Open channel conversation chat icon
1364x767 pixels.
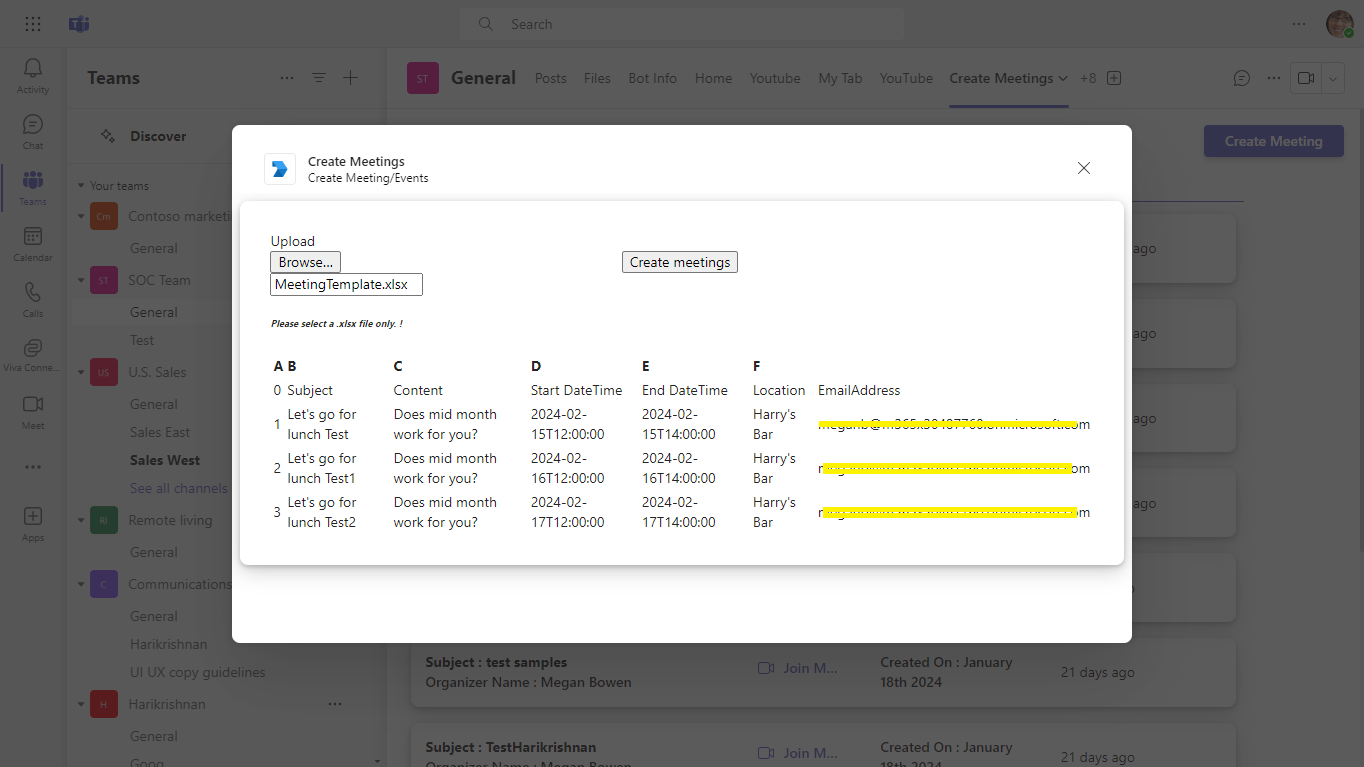(1242, 78)
